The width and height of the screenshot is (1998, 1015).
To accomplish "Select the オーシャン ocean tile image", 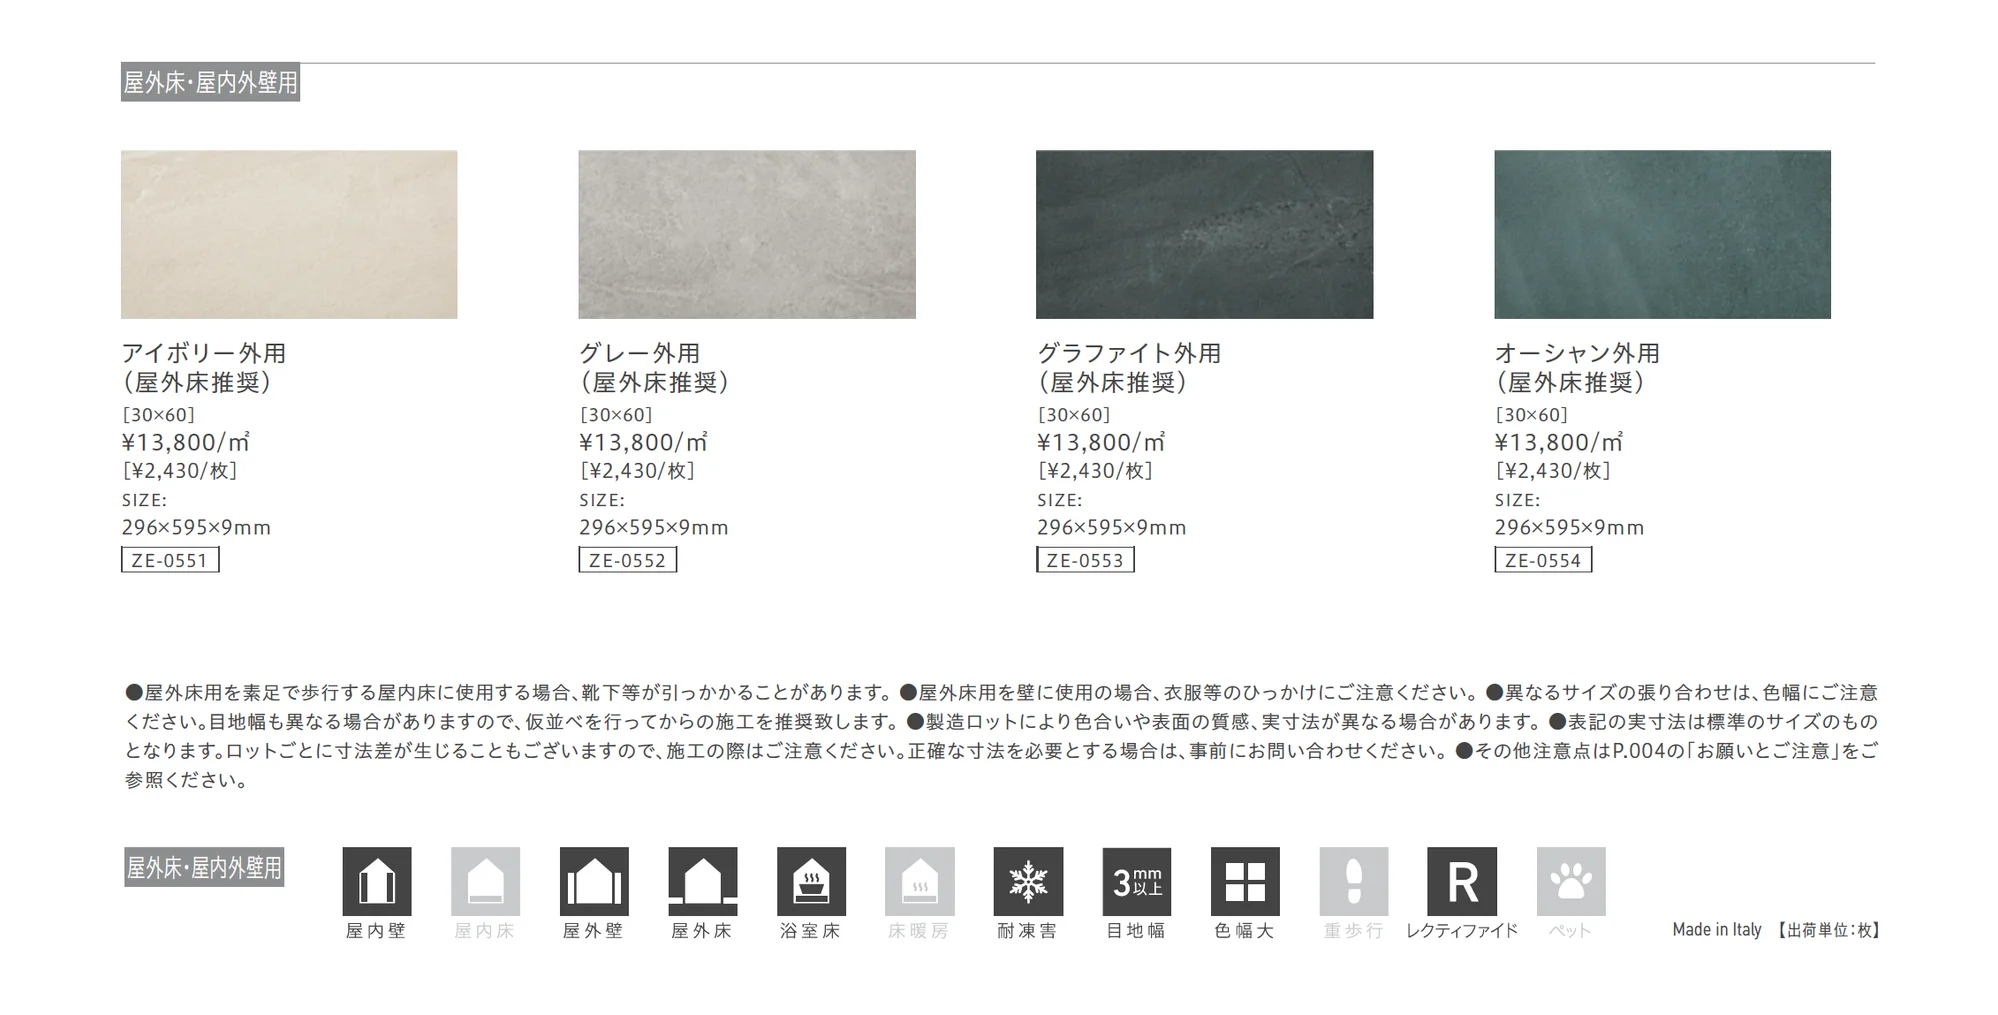I will [x=1662, y=234].
